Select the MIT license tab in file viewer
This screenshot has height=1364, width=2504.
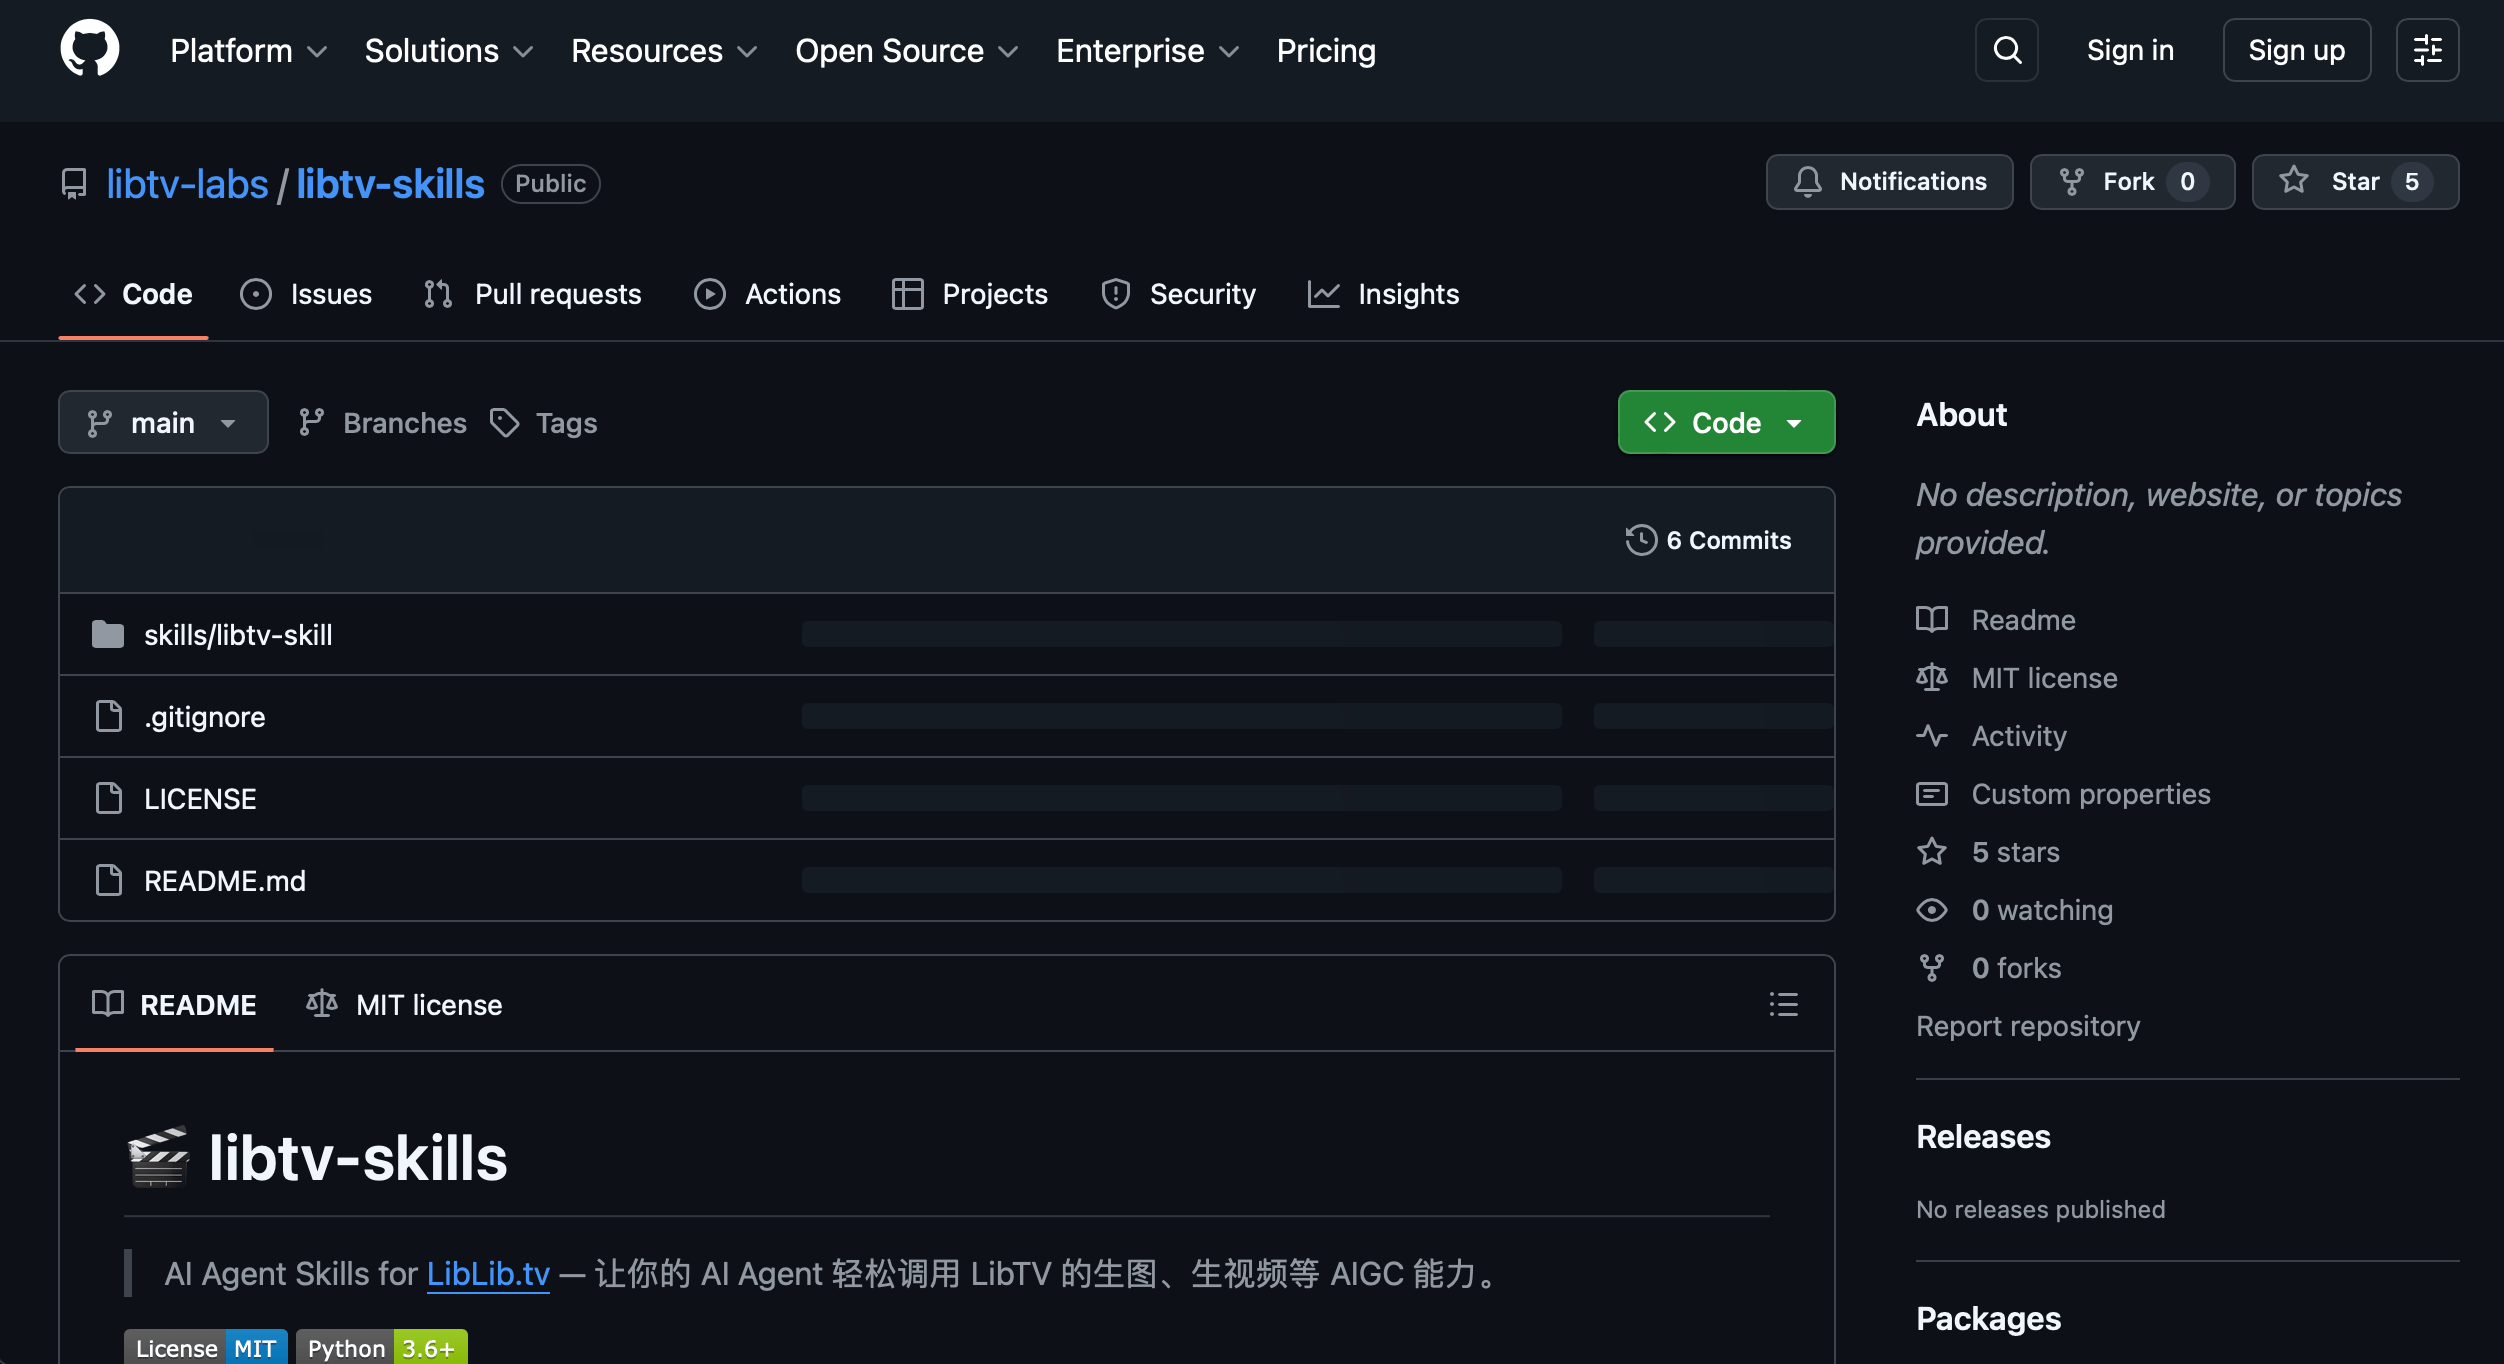pyautogui.click(x=404, y=1004)
